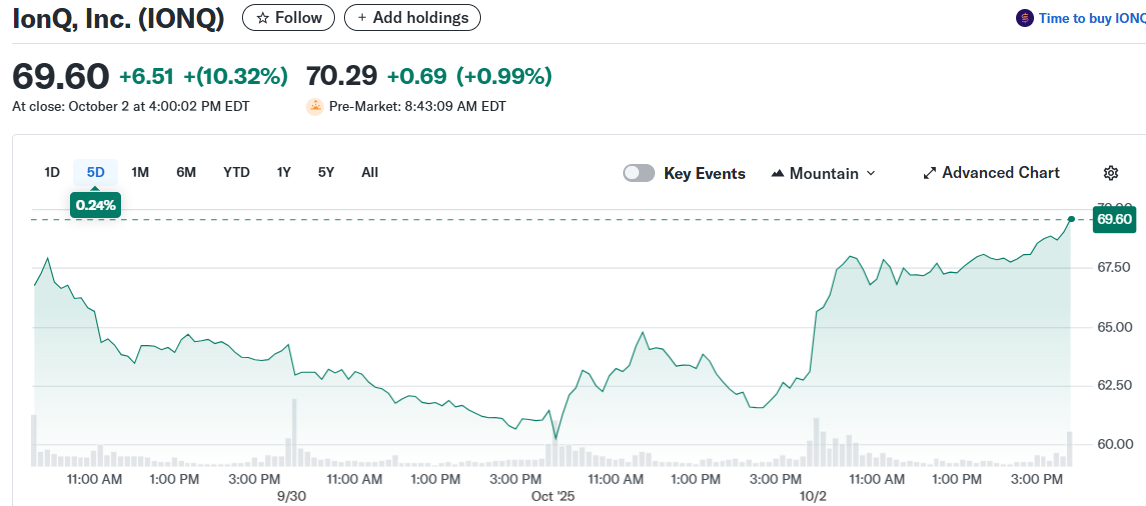Click the 69.60 current price marker
This screenshot has height=506, width=1146.
click(1114, 219)
